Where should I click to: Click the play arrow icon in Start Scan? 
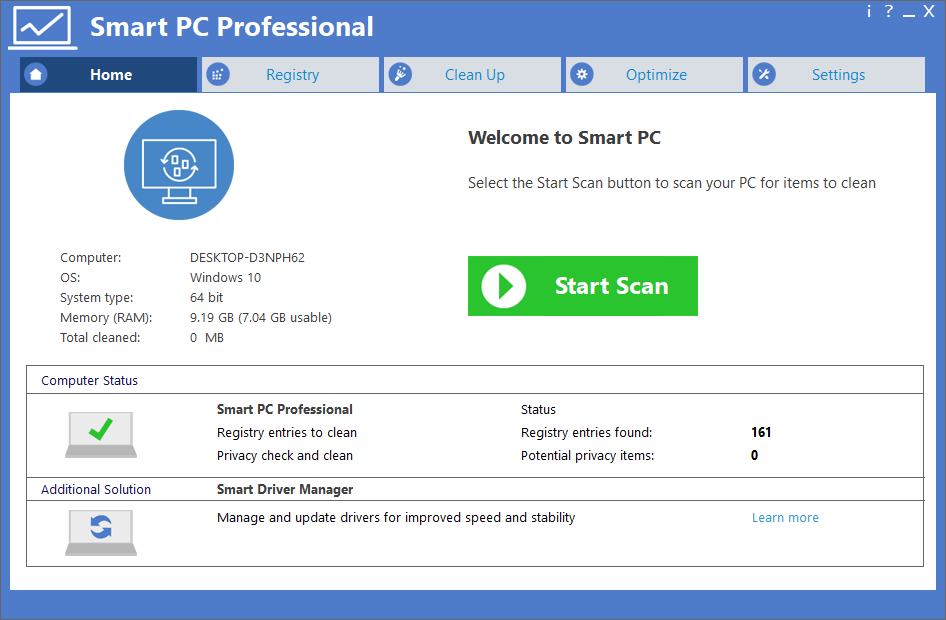point(504,286)
